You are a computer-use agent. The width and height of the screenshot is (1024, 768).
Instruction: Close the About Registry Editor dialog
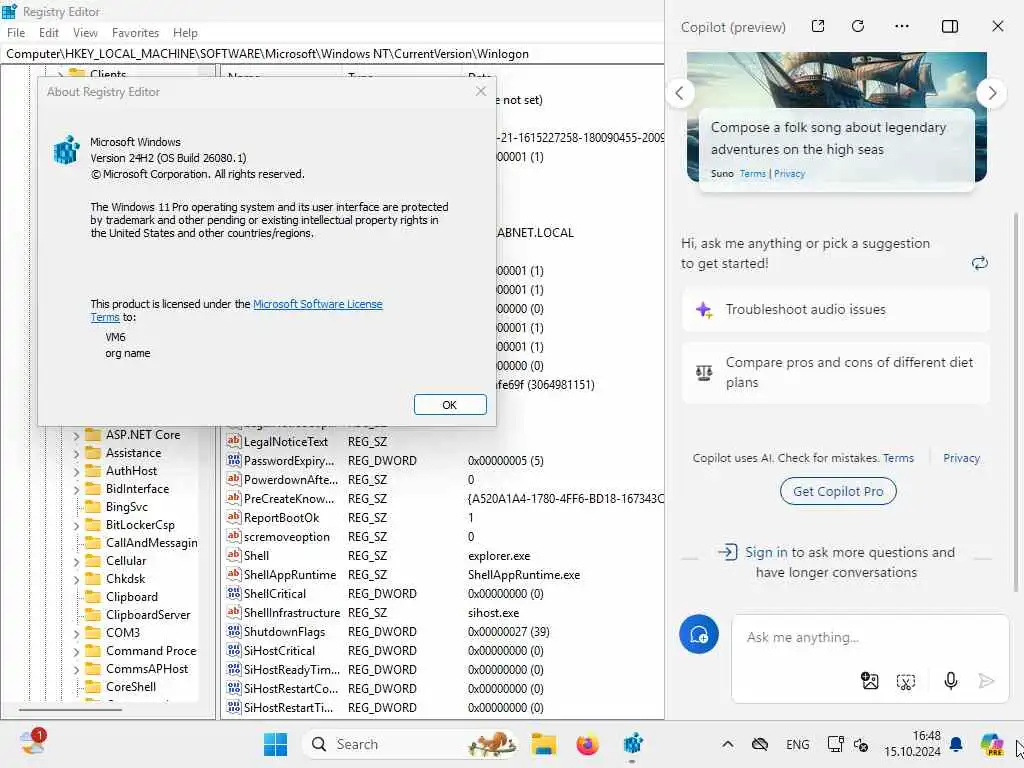tap(481, 91)
